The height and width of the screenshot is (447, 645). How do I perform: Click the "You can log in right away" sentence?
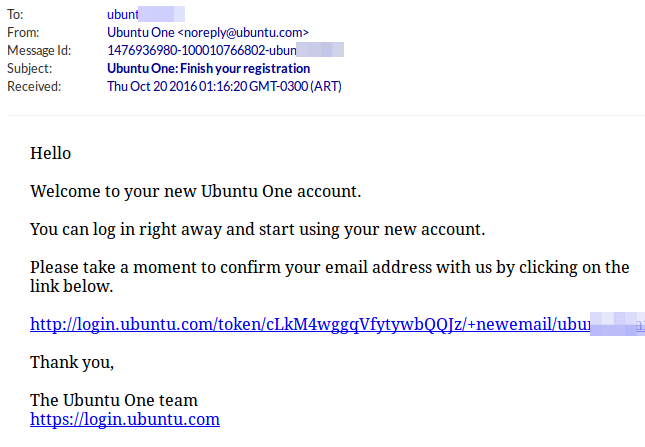click(x=257, y=229)
